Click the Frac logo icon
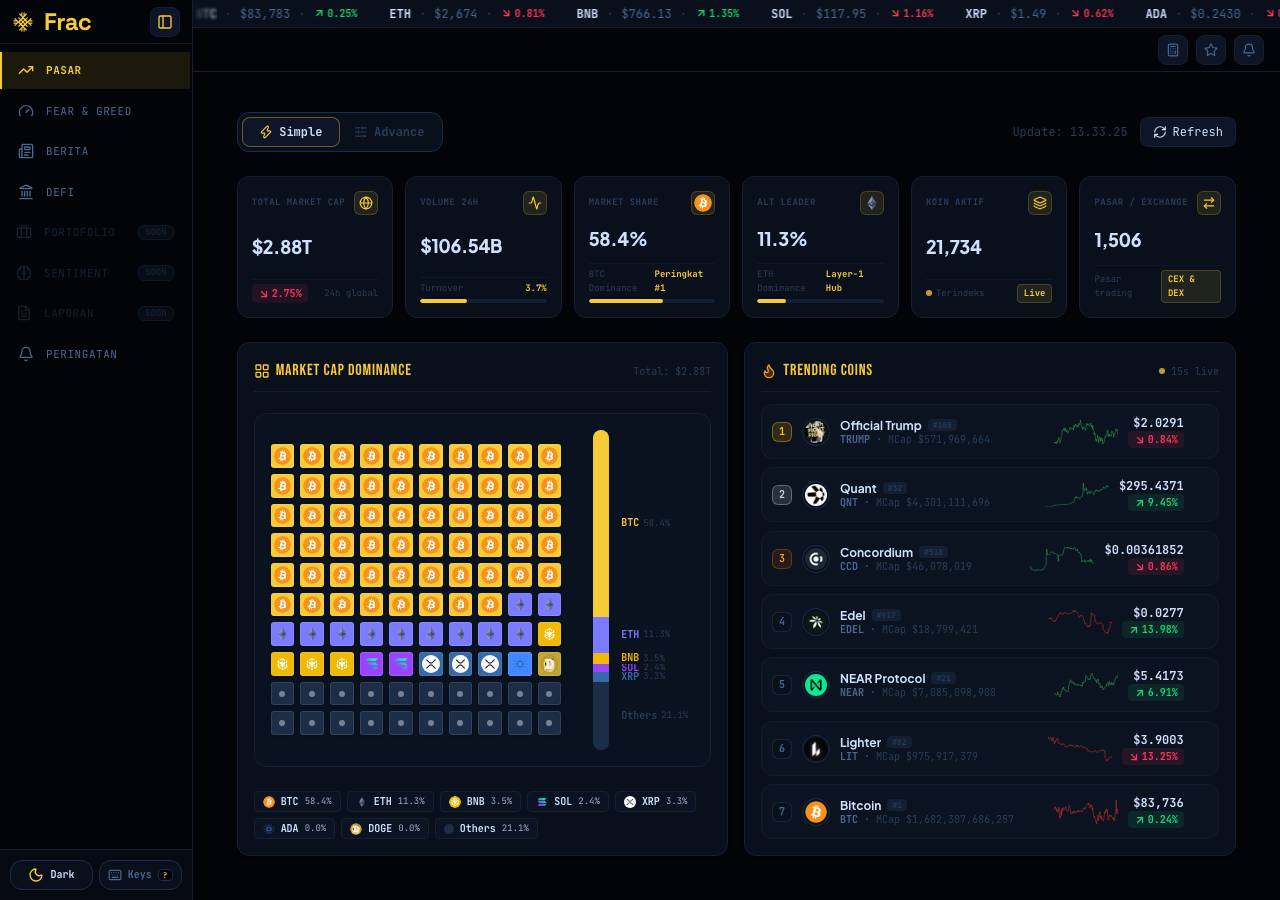1280x900 pixels. tap(23, 22)
